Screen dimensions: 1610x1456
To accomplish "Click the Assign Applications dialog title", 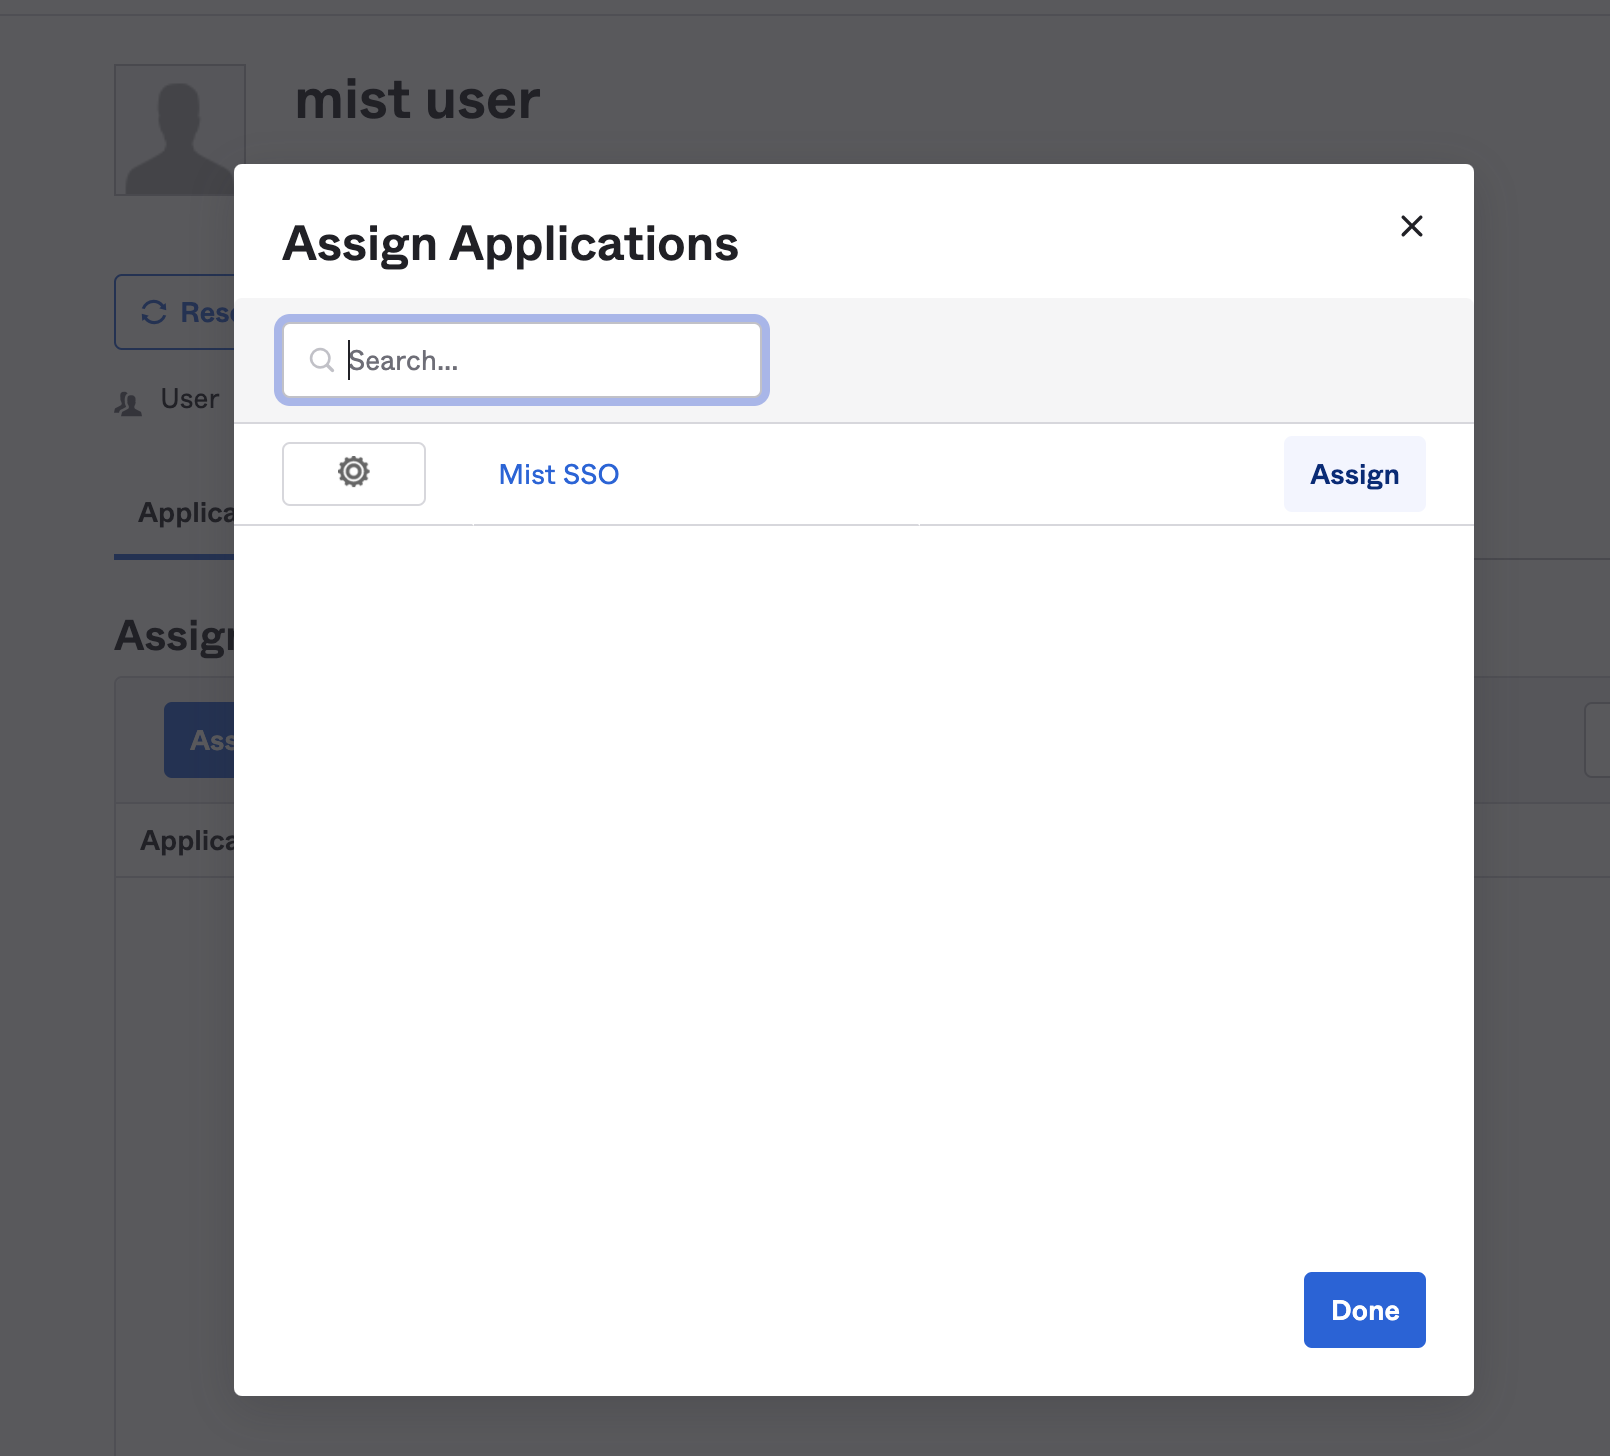I will point(510,244).
